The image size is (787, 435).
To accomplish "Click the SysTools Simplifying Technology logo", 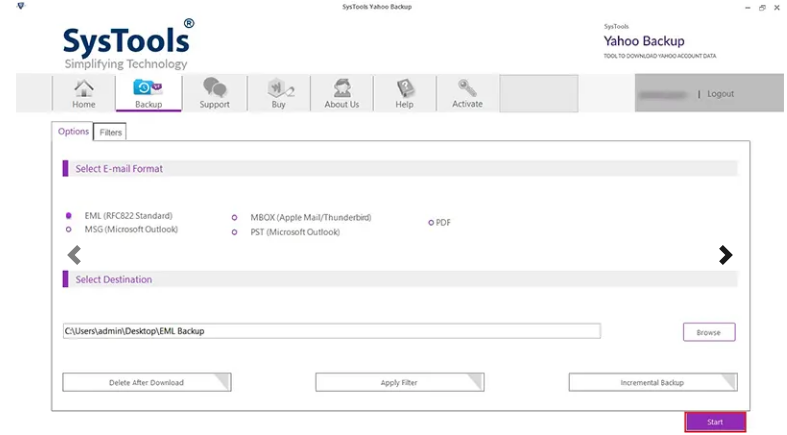I will coord(128,45).
